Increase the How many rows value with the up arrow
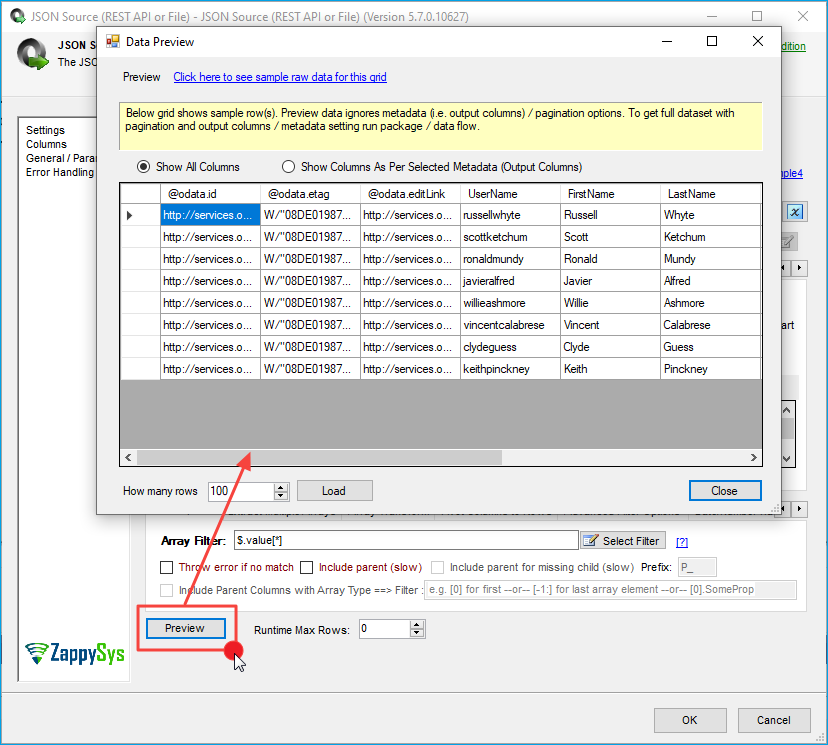 coord(281,486)
